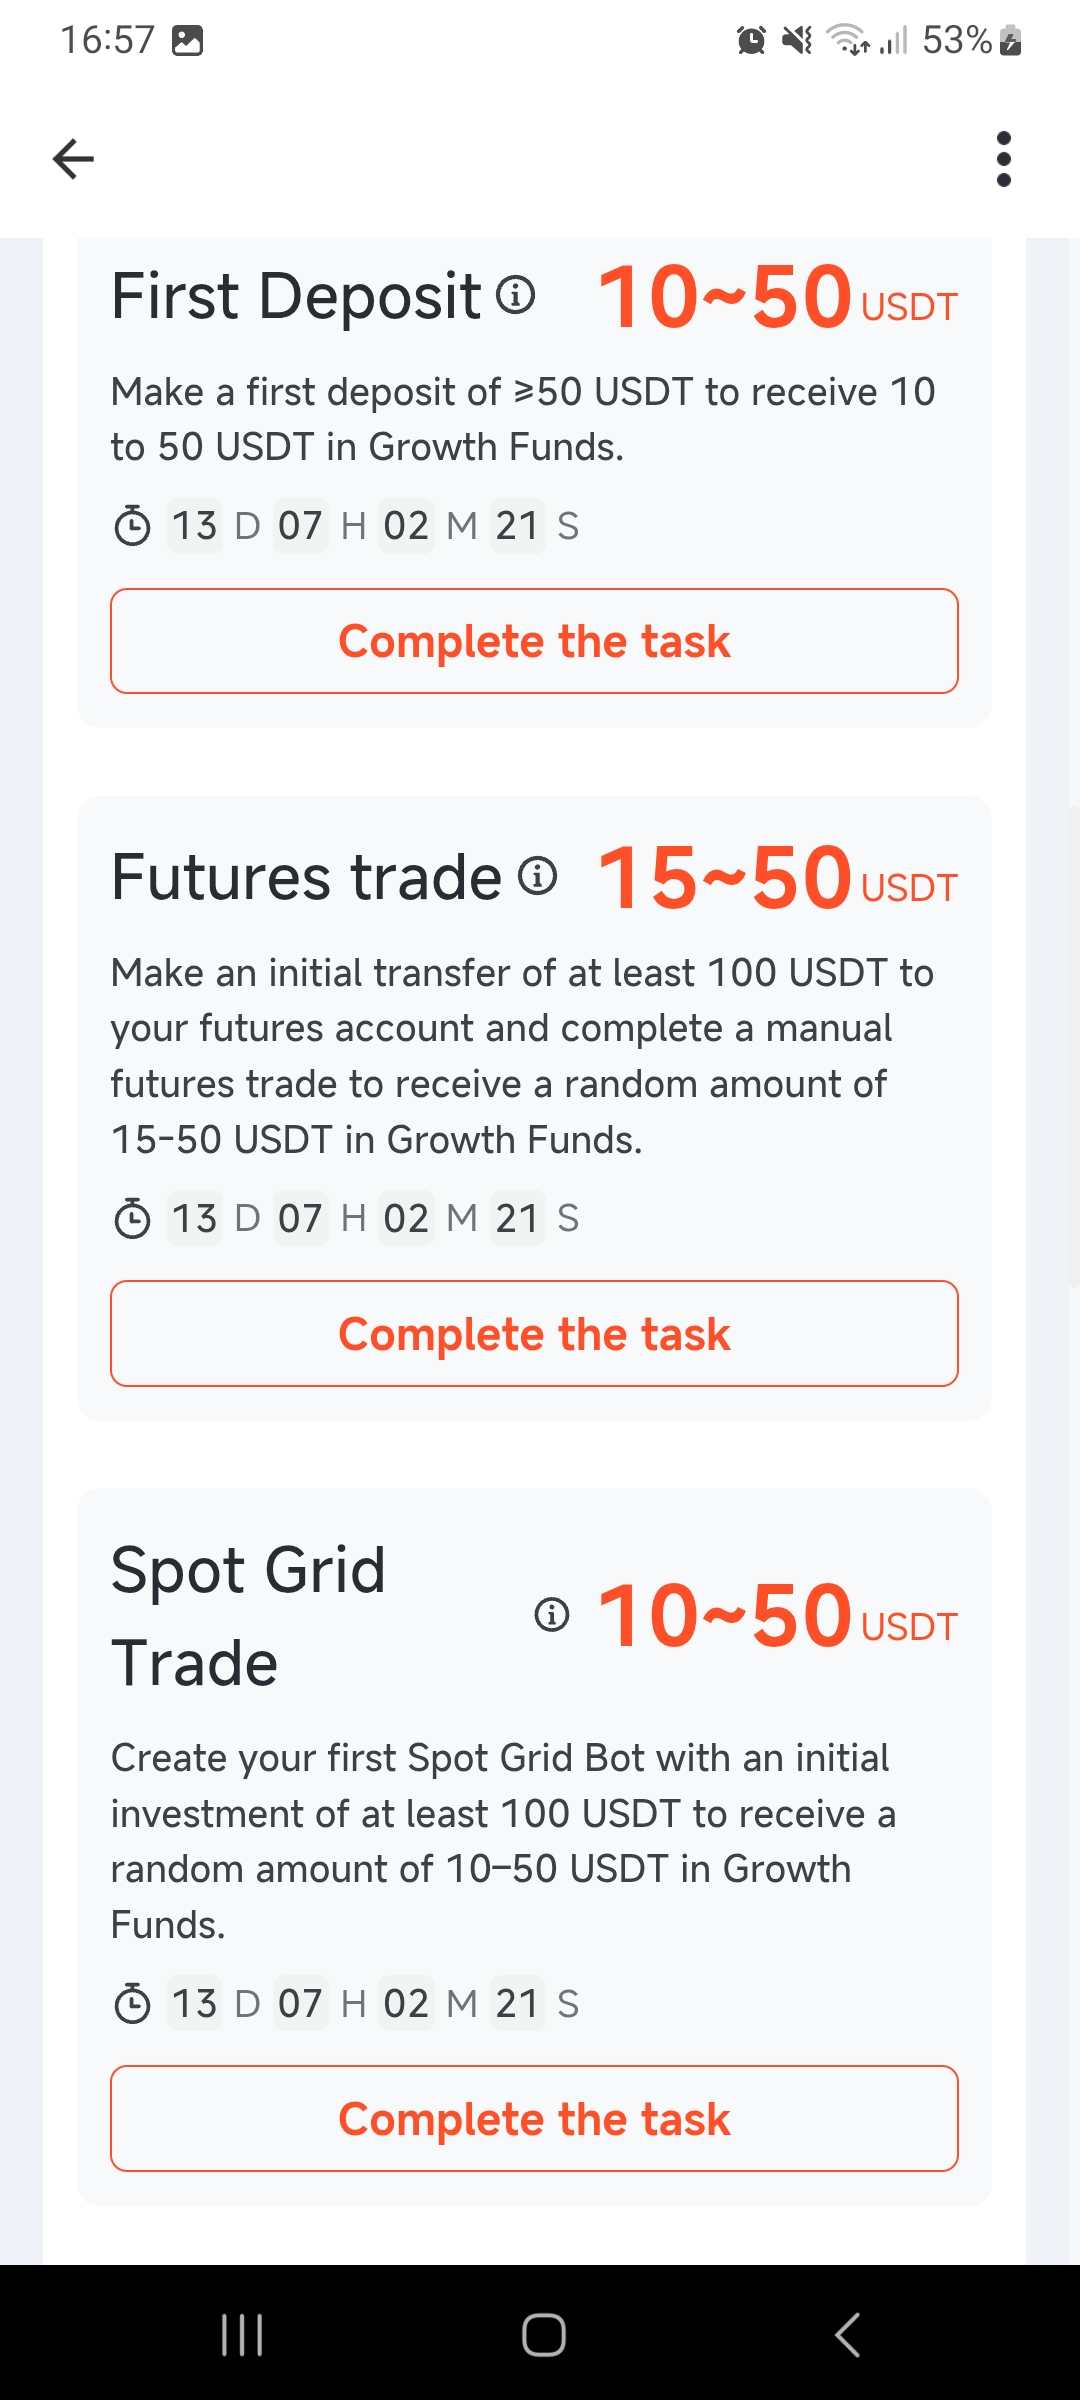Tap the battery percentage in the status bar

(x=956, y=40)
